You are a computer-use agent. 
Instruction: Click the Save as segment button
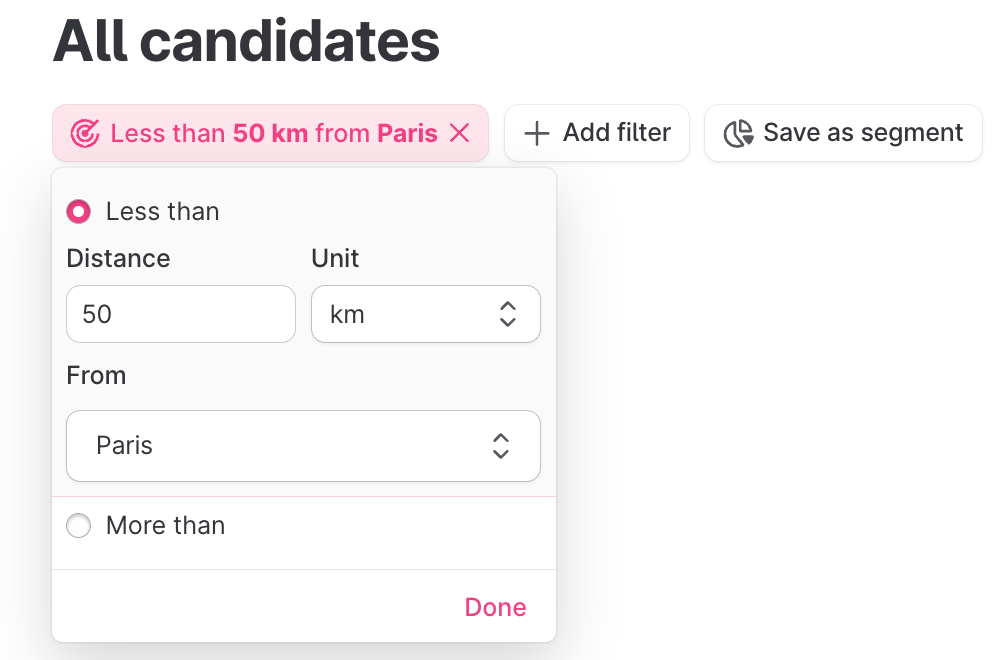(x=843, y=133)
